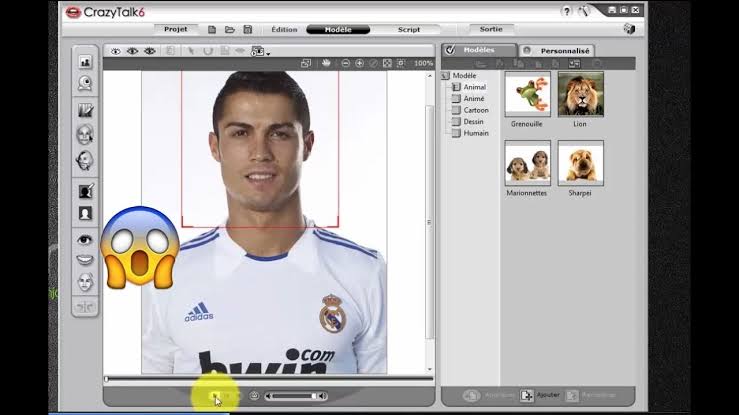
Task: Toggle second eye preview mode
Action: (132, 51)
